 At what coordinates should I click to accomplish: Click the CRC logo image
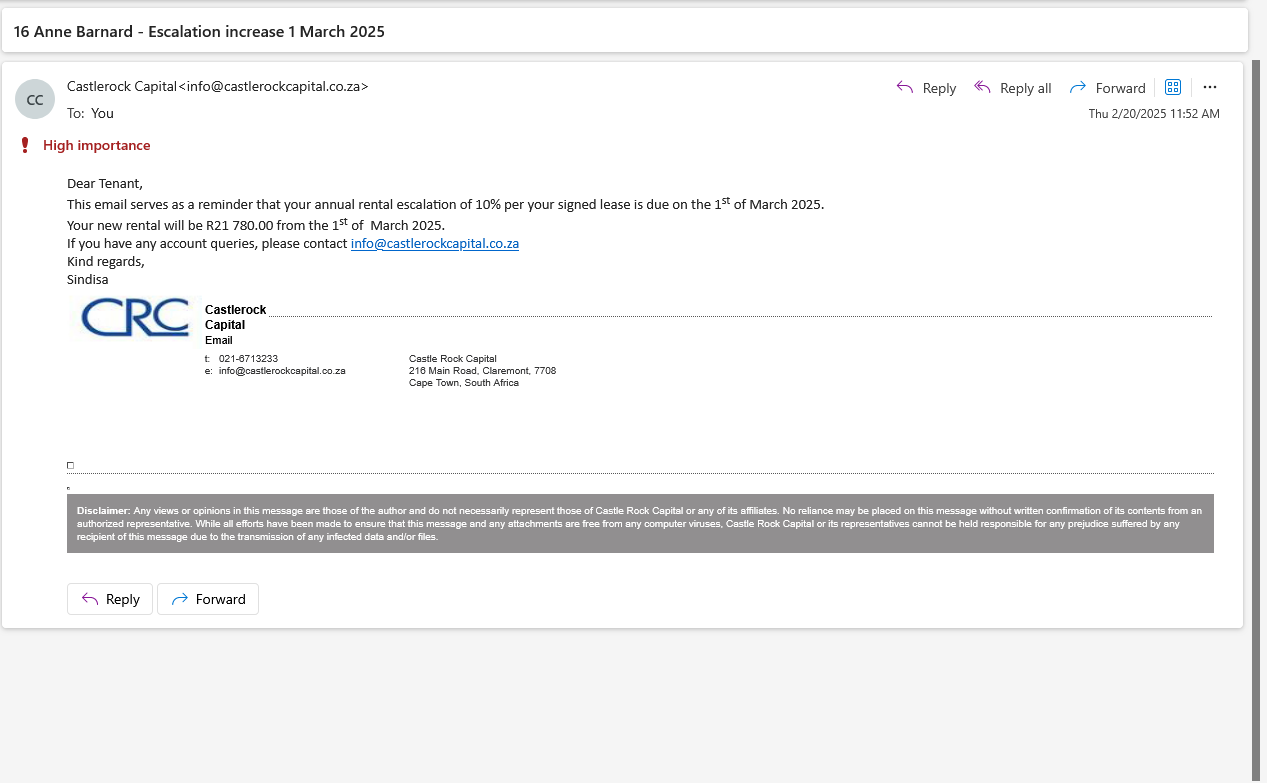pos(136,317)
